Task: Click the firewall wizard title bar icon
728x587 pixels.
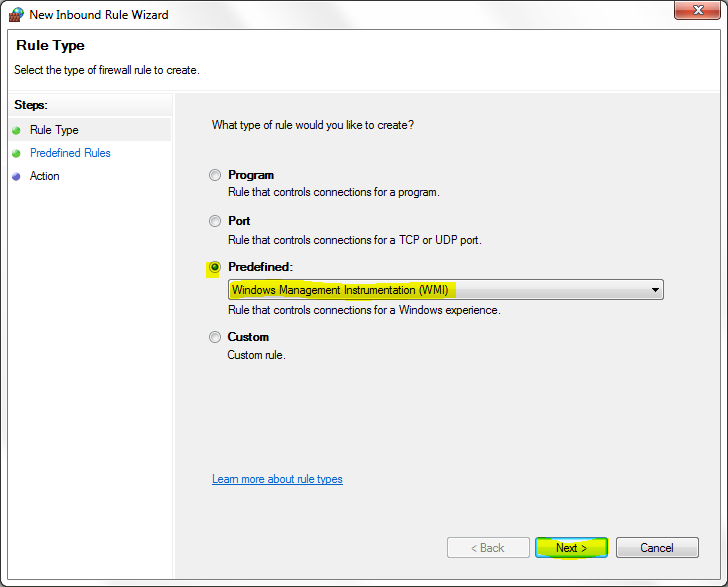Action: 16,15
